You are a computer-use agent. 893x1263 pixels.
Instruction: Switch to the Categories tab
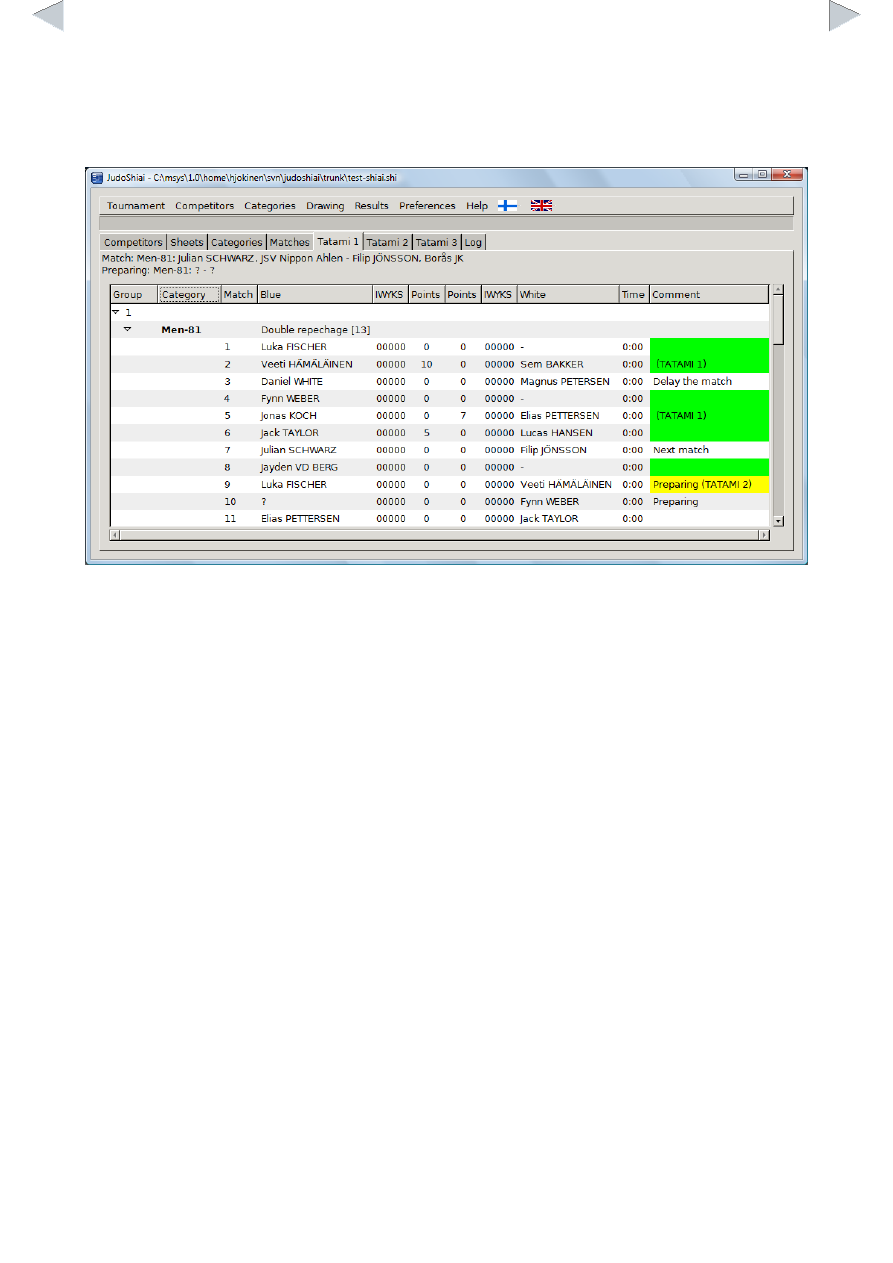236,242
